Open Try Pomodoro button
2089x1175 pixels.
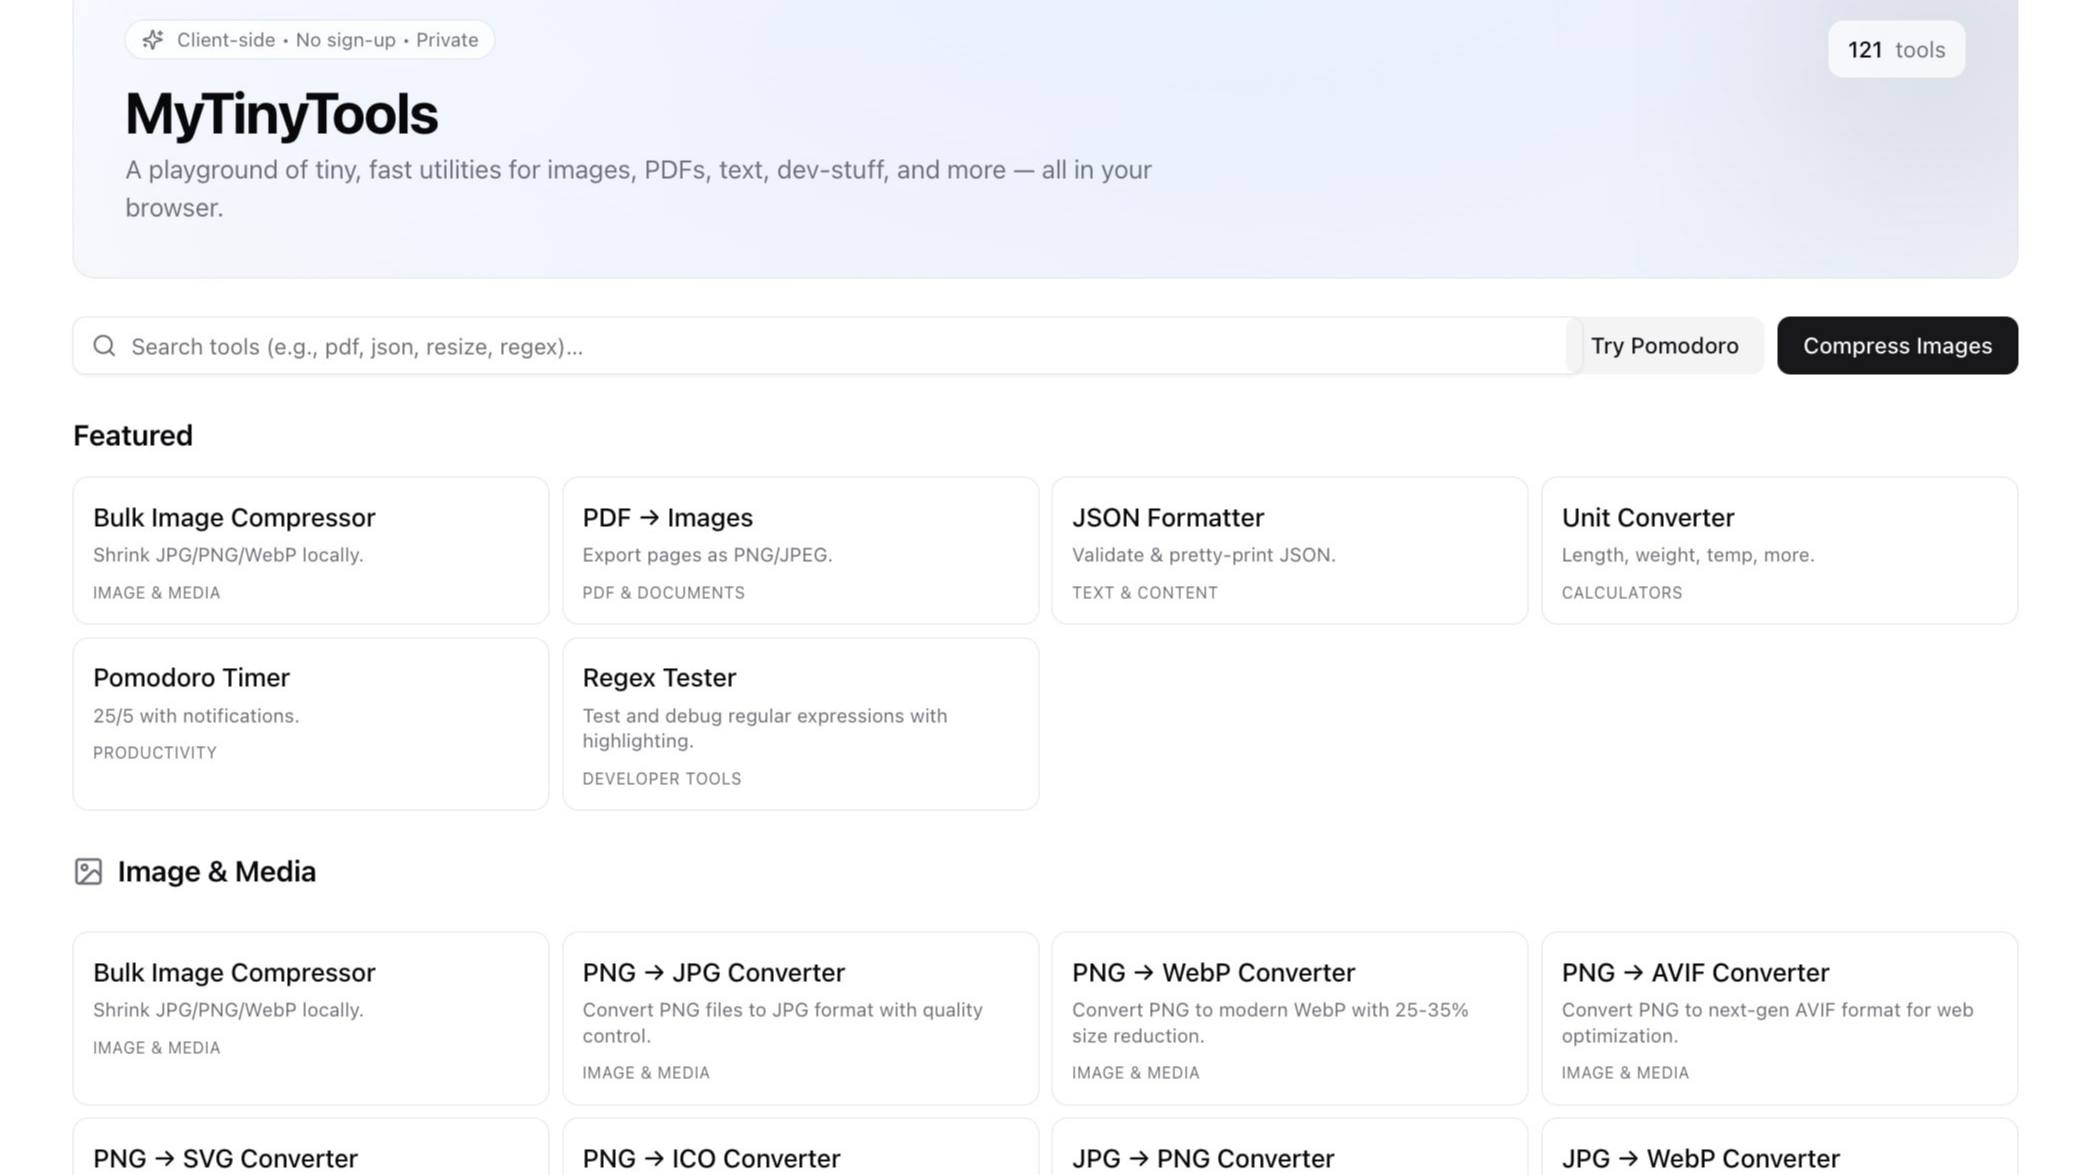1664,346
